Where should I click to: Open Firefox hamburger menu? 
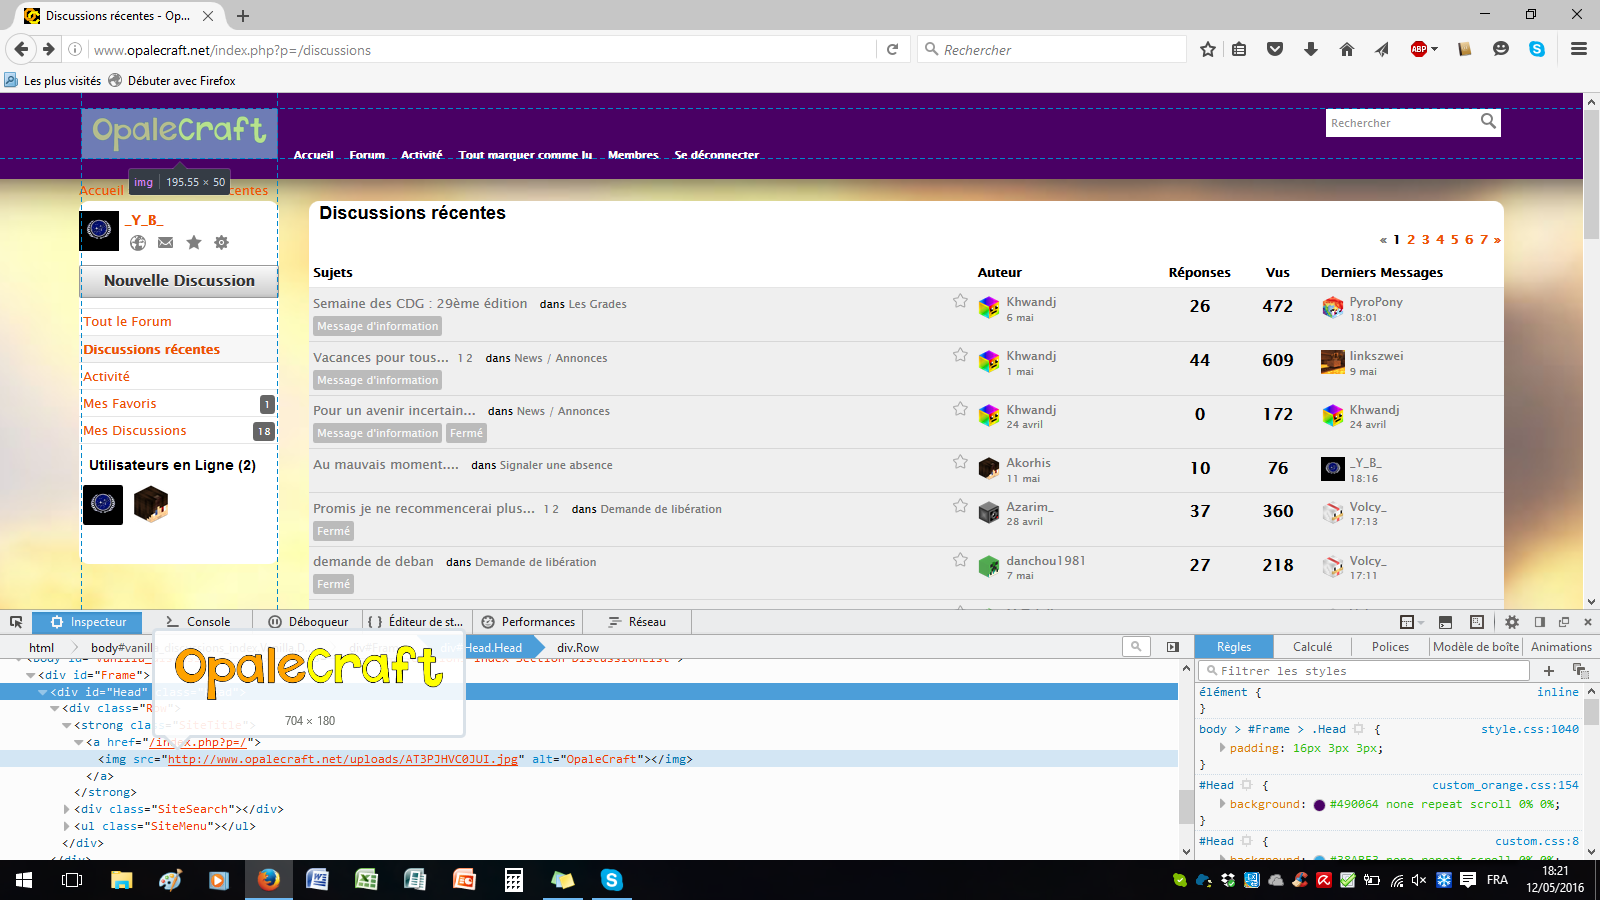(x=1579, y=49)
